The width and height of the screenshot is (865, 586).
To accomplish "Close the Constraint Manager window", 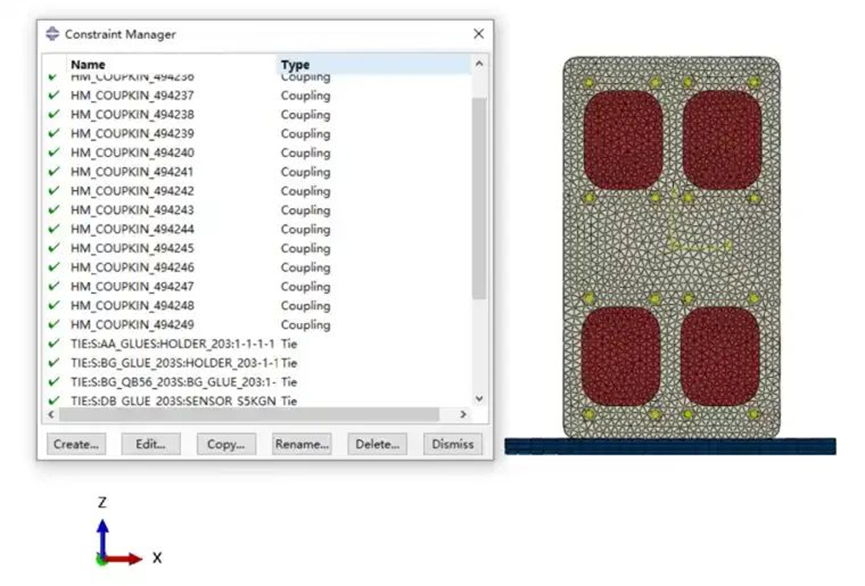I will 478,34.
